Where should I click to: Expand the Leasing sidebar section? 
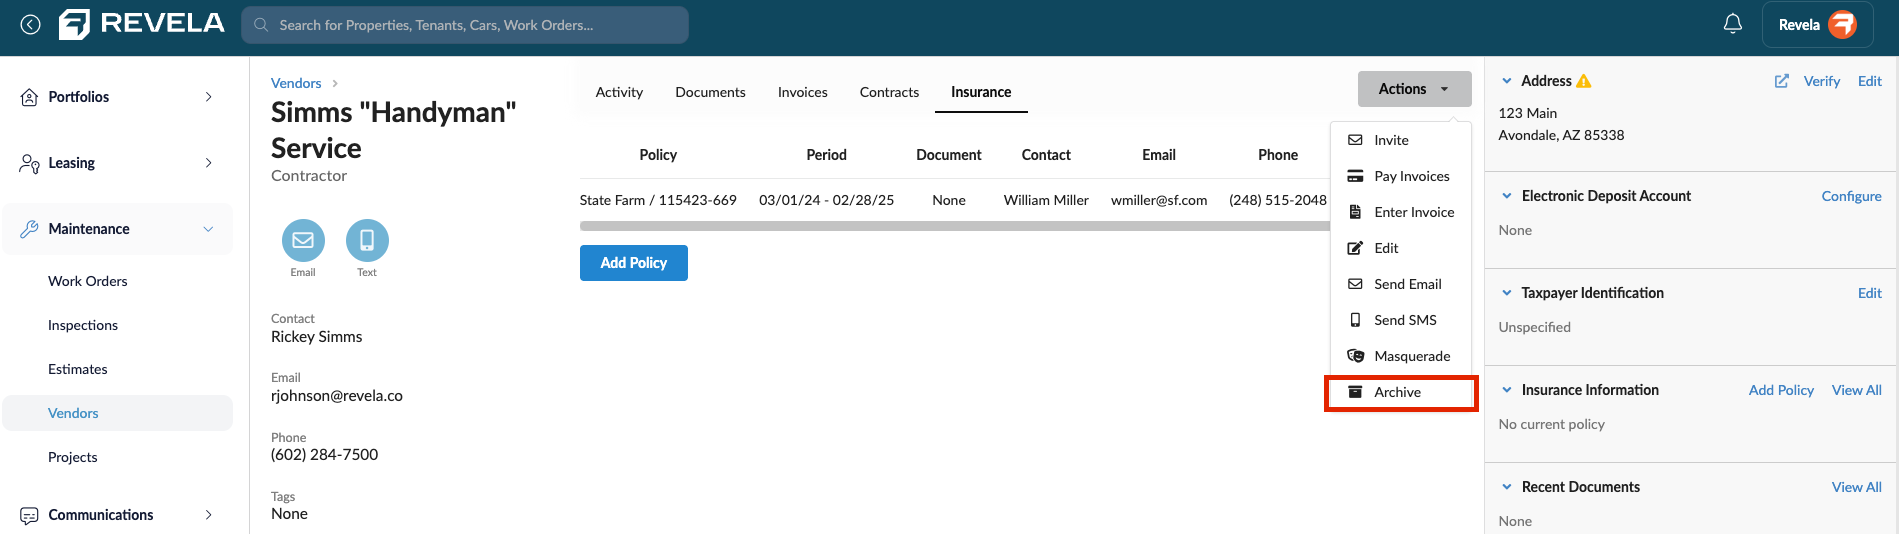[208, 163]
